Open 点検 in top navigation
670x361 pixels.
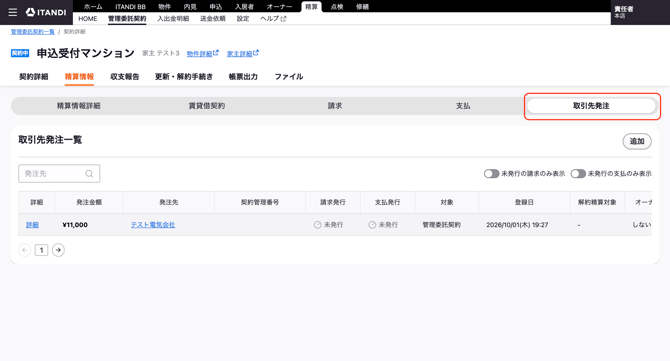pos(337,7)
